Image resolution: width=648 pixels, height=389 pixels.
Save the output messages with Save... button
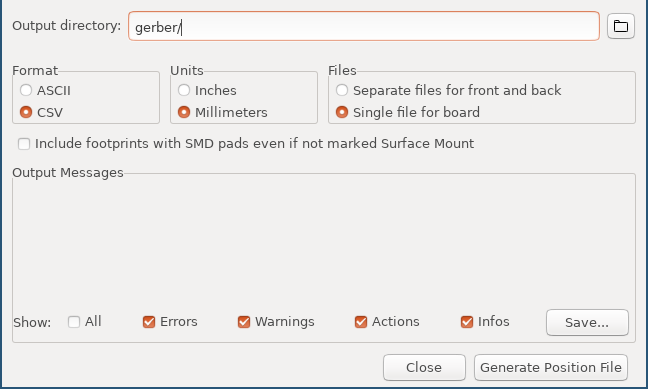(587, 322)
